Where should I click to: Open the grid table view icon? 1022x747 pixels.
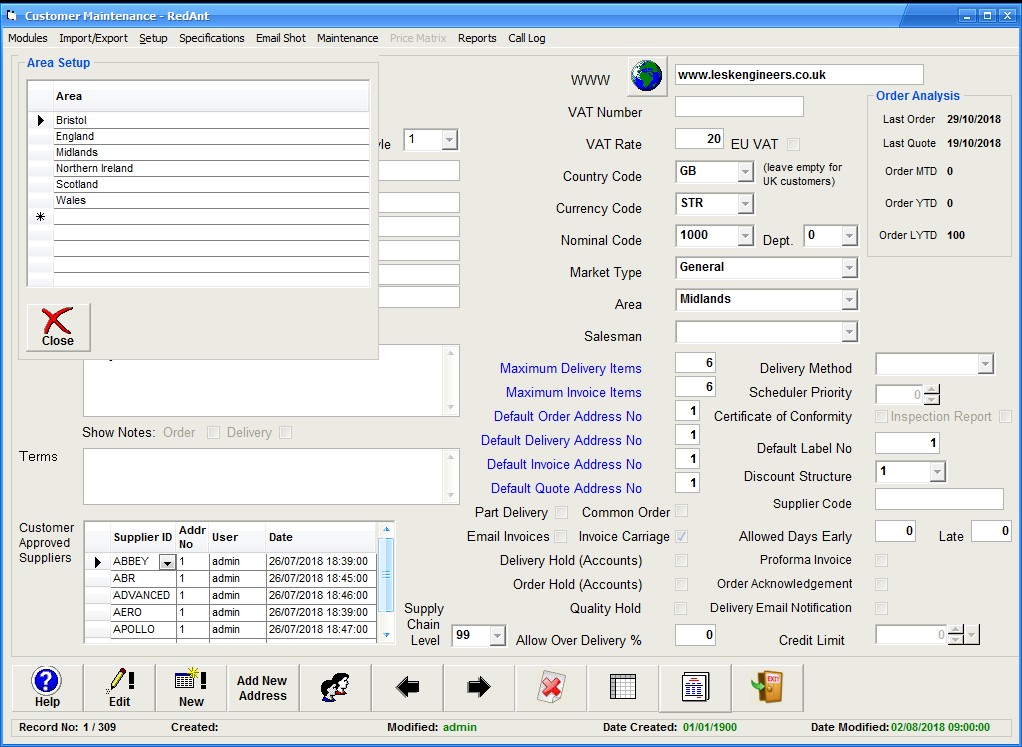coord(623,688)
